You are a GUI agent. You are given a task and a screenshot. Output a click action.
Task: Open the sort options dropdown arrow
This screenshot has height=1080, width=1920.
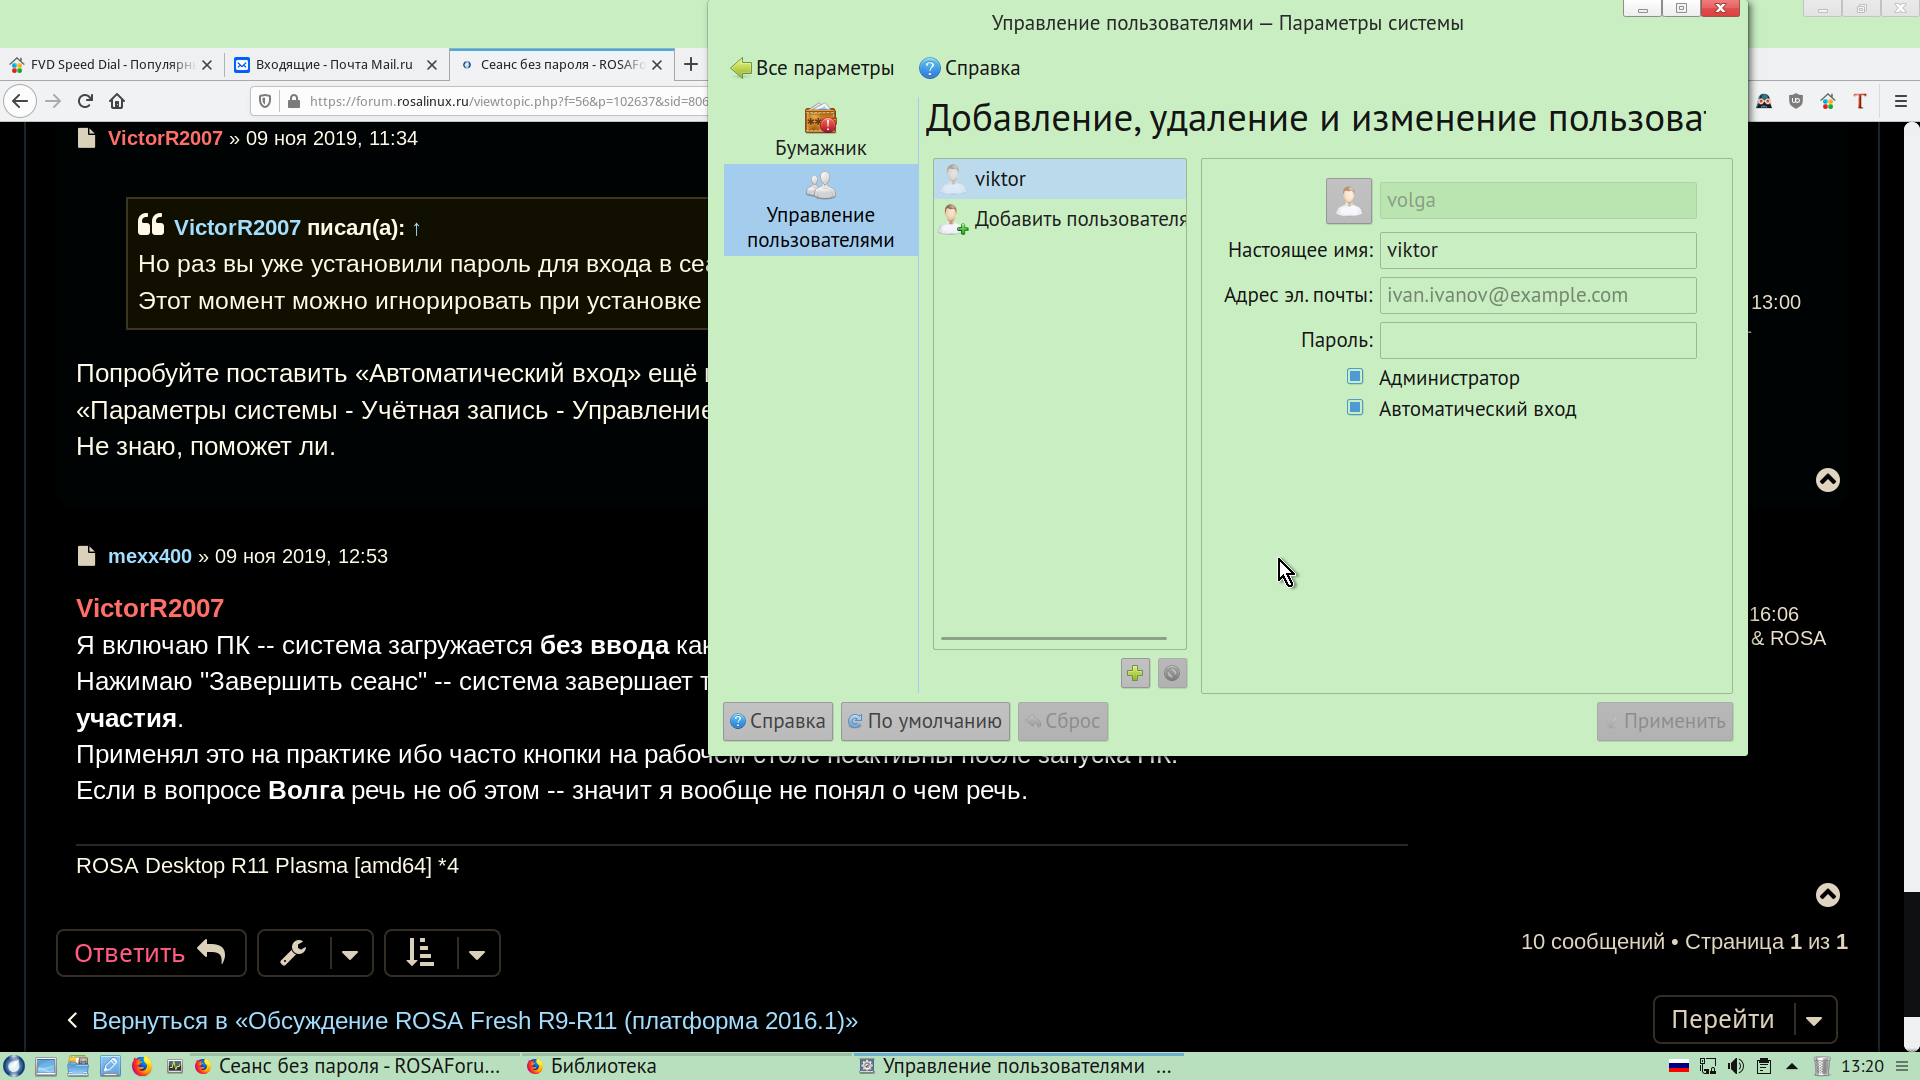[x=477, y=954]
